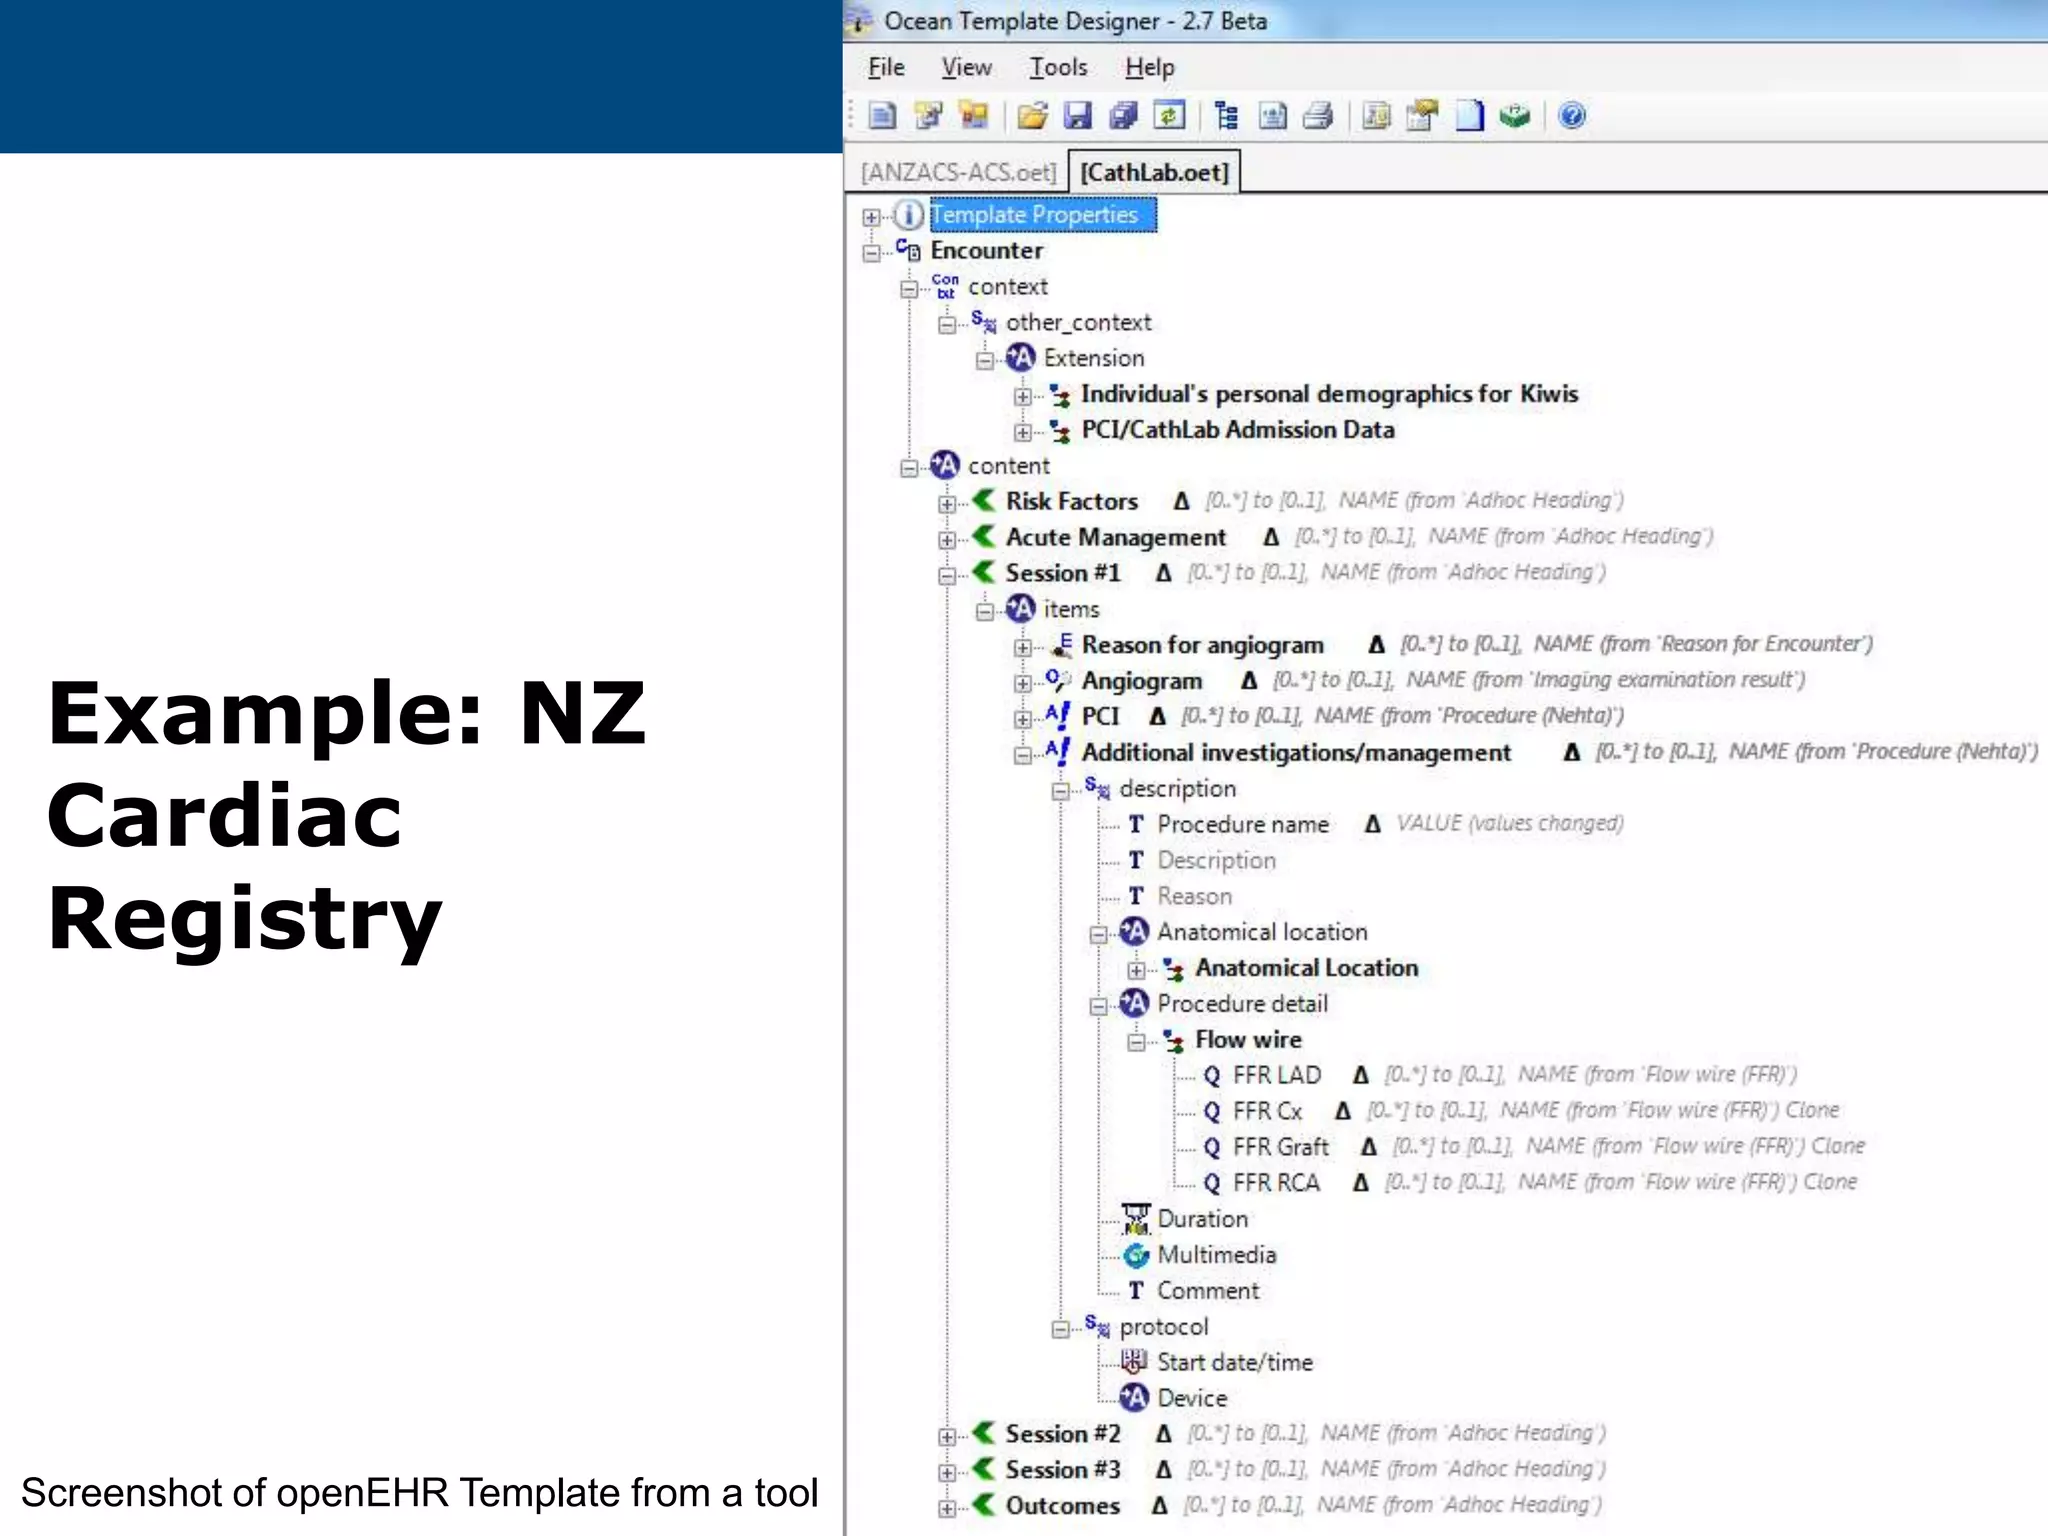Click the Encounter composition icon

pos(908,250)
